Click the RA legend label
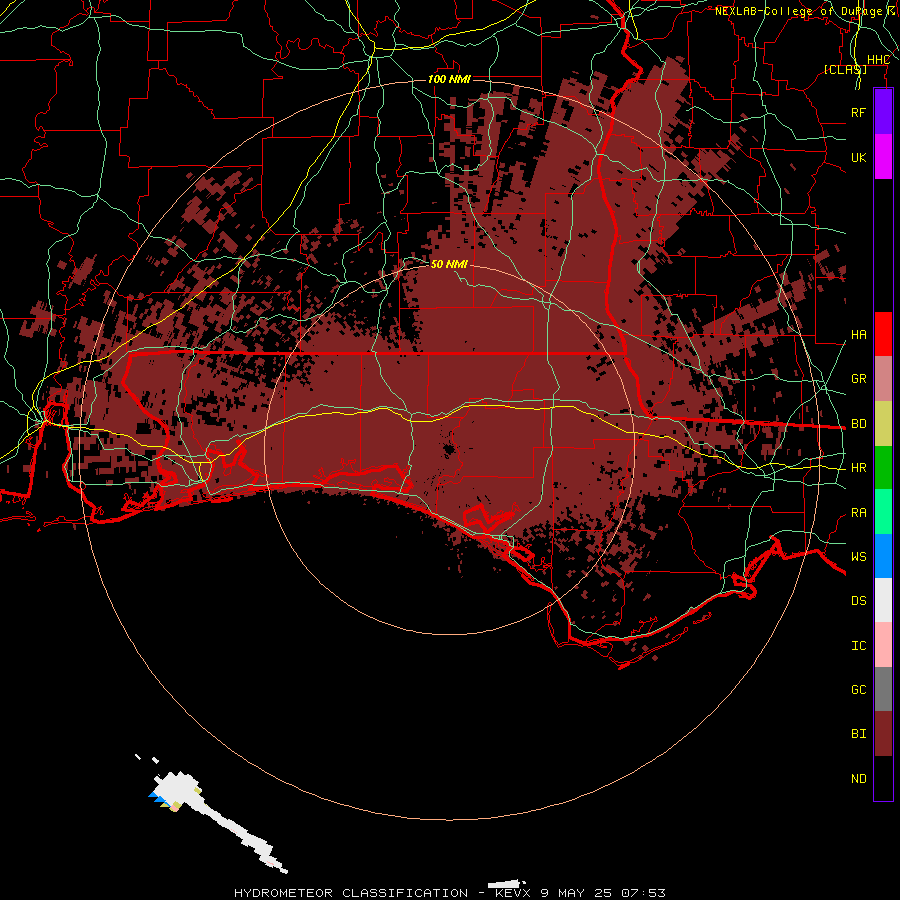 coord(859,513)
